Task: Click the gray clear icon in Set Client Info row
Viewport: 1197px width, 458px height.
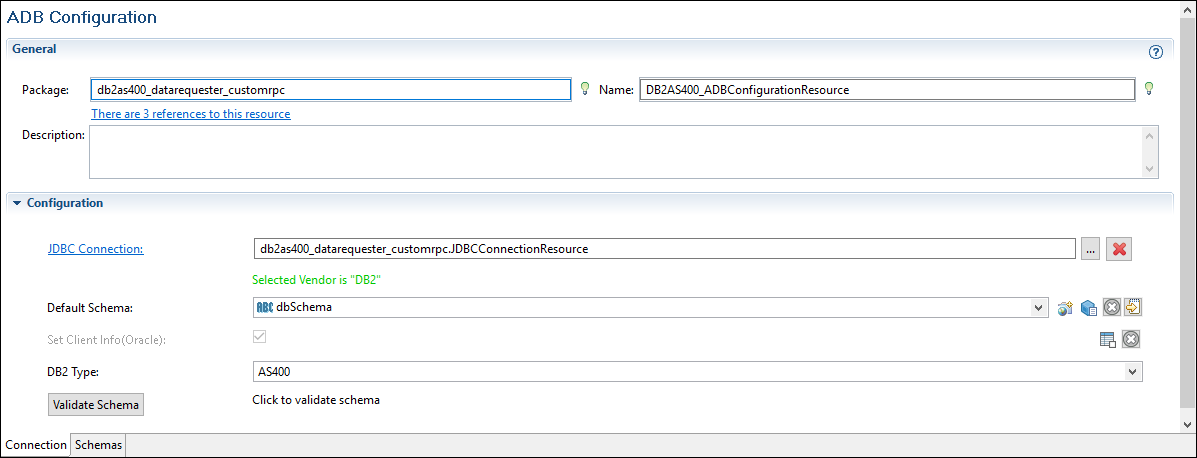Action: (x=1131, y=340)
